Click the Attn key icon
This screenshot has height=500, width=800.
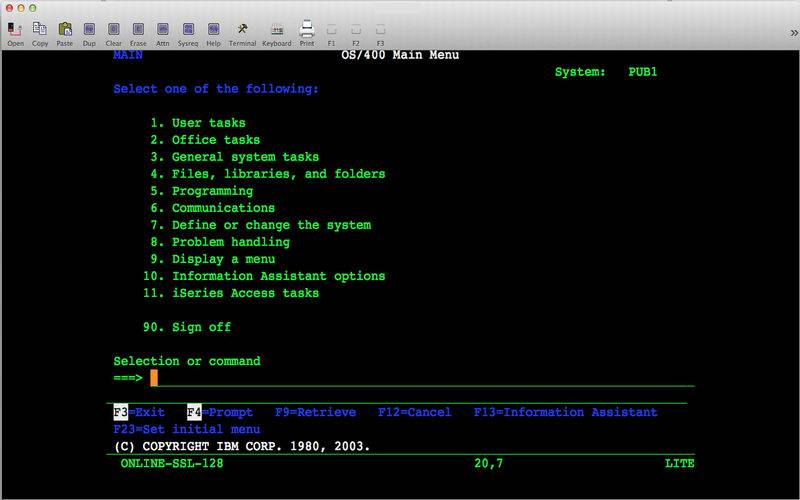(163, 34)
